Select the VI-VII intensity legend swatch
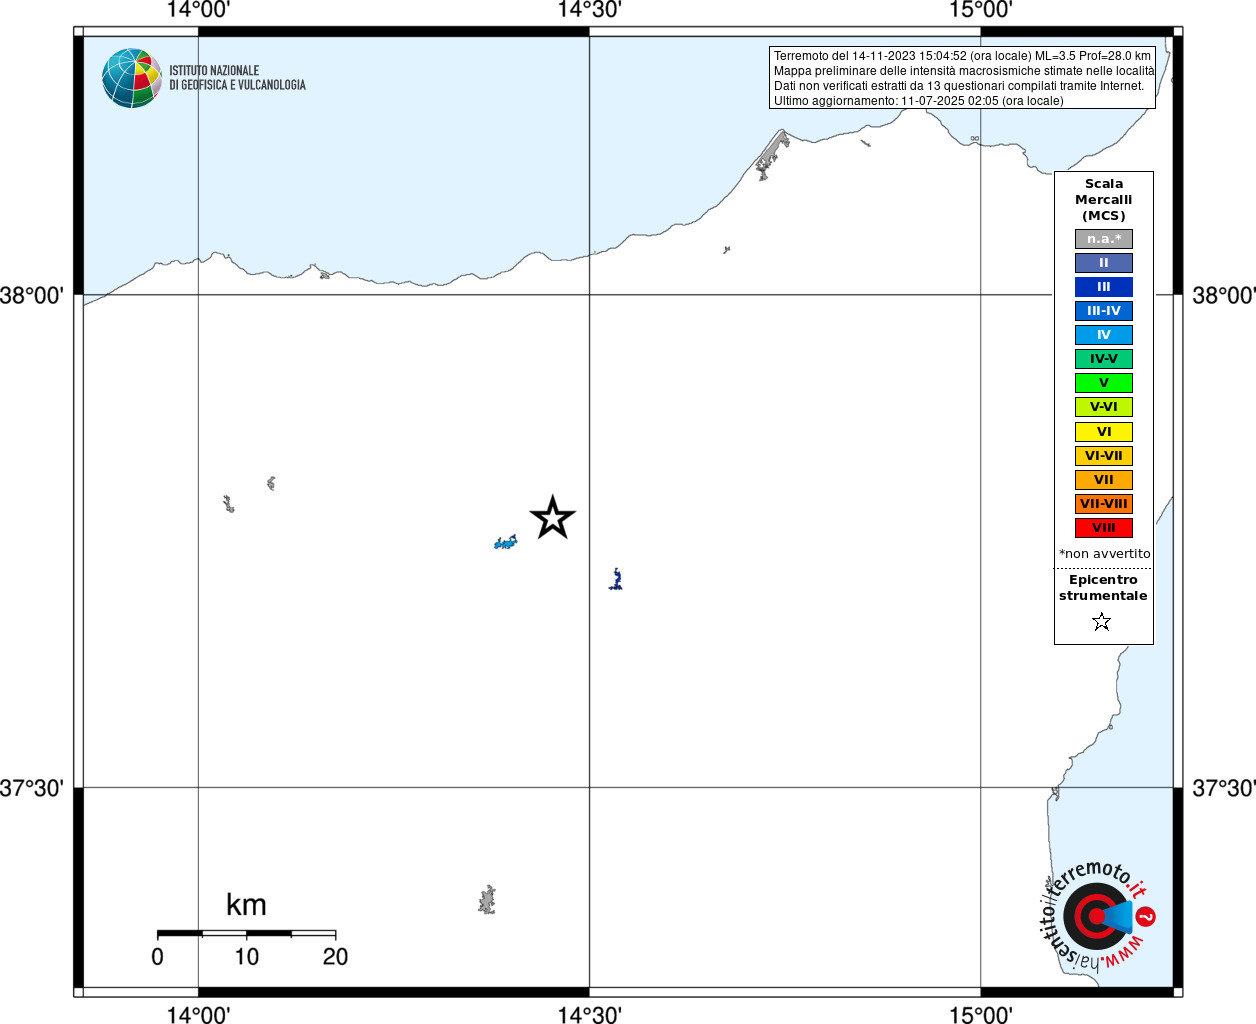Image resolution: width=1256 pixels, height=1024 pixels. pos(1104,456)
